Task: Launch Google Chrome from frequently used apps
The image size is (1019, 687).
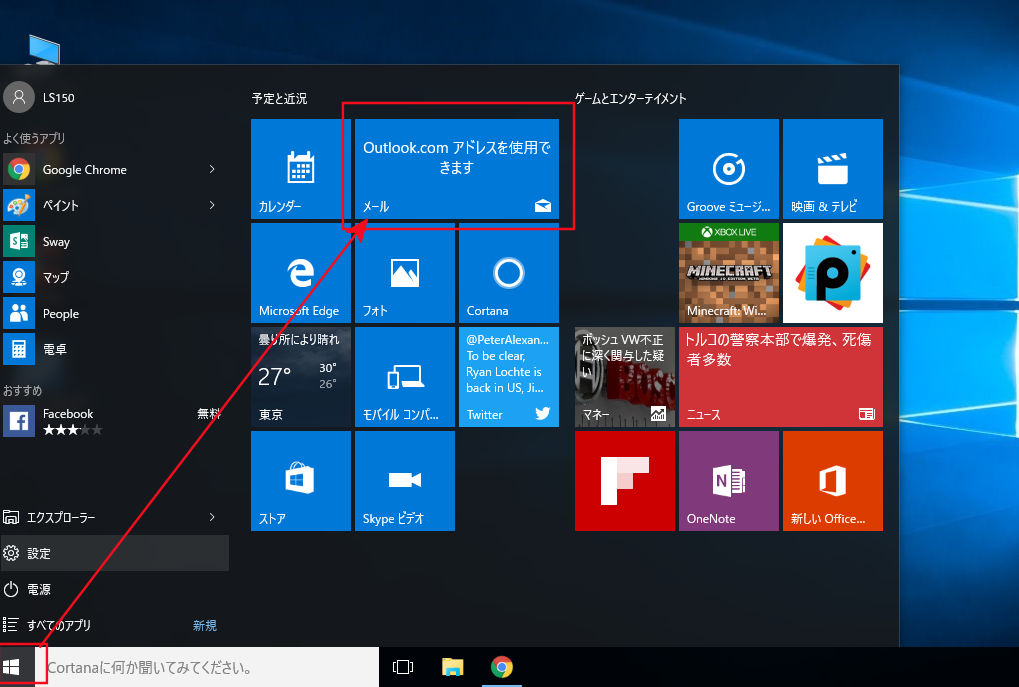Action: click(x=114, y=170)
